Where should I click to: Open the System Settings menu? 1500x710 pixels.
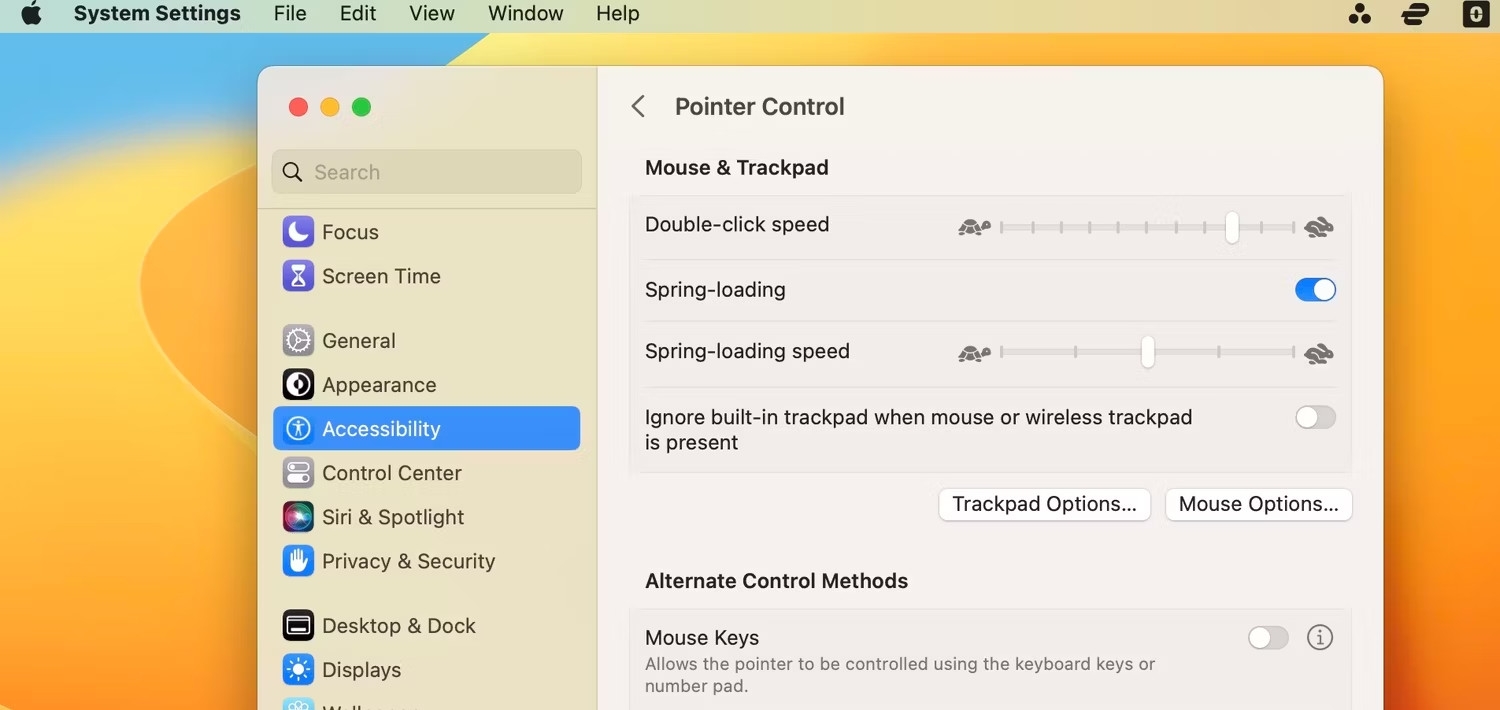click(157, 14)
